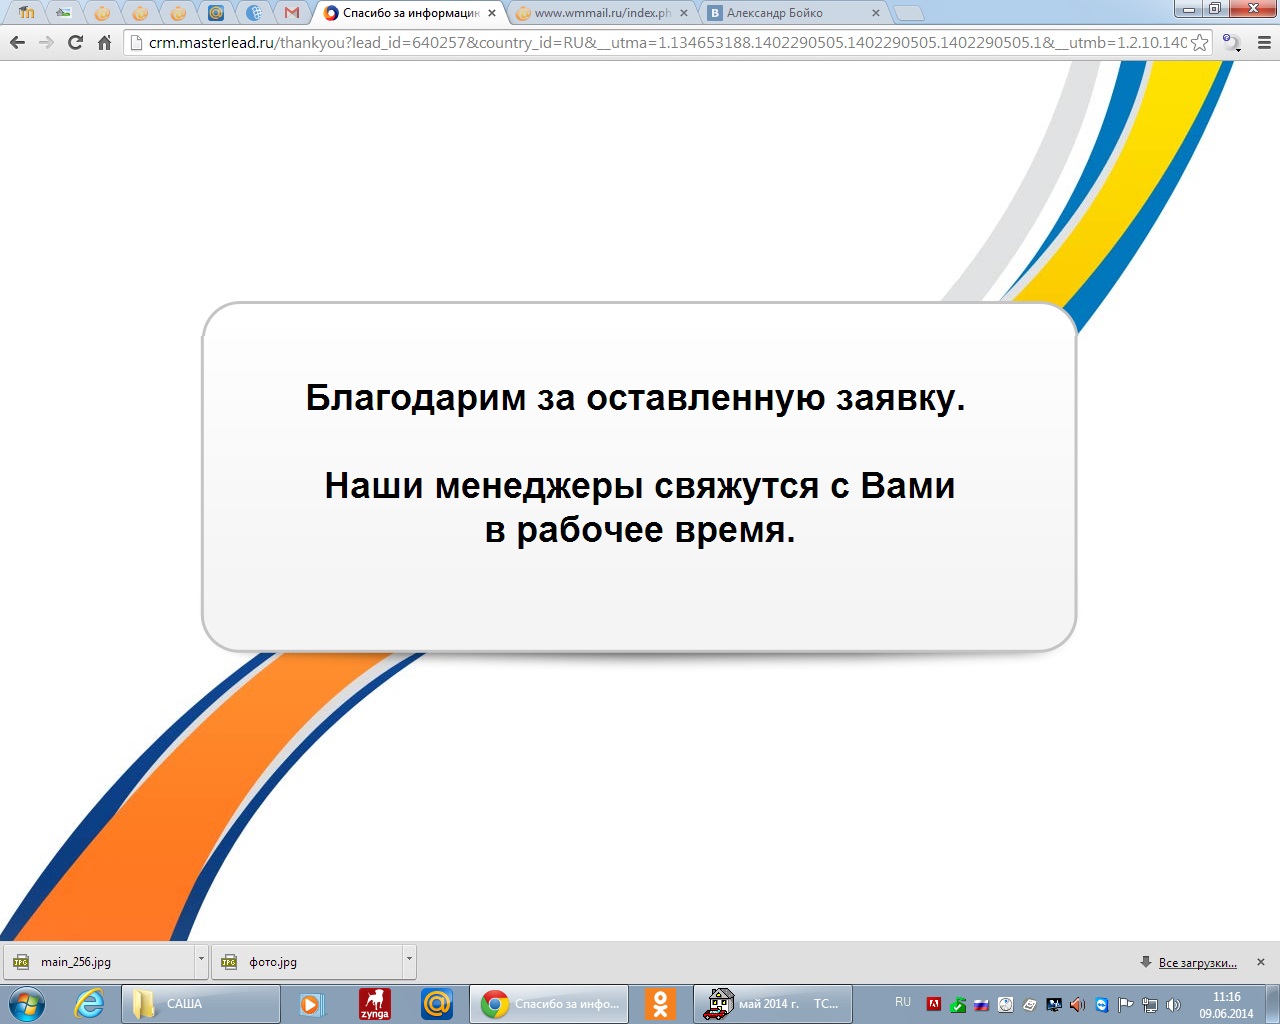1280x1024 pixels.
Task: Open the browser home page
Action: [104, 43]
